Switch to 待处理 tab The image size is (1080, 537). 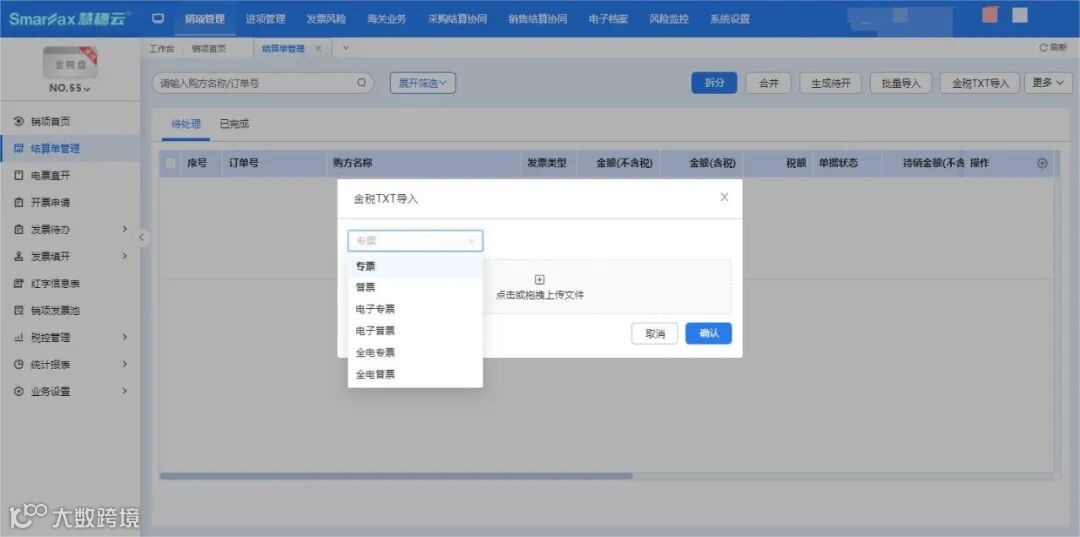186,125
